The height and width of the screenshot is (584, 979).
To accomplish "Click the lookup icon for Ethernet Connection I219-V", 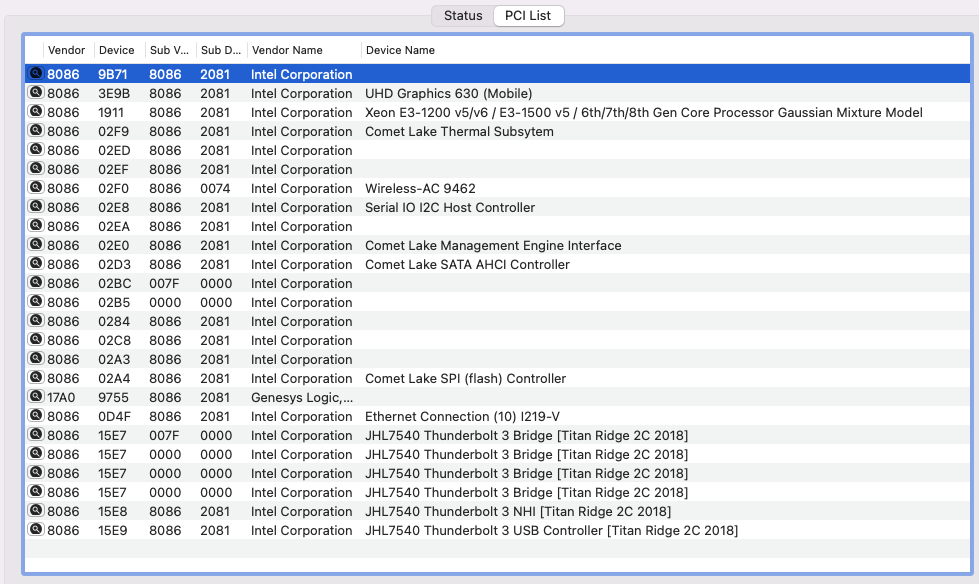I will click(36, 416).
